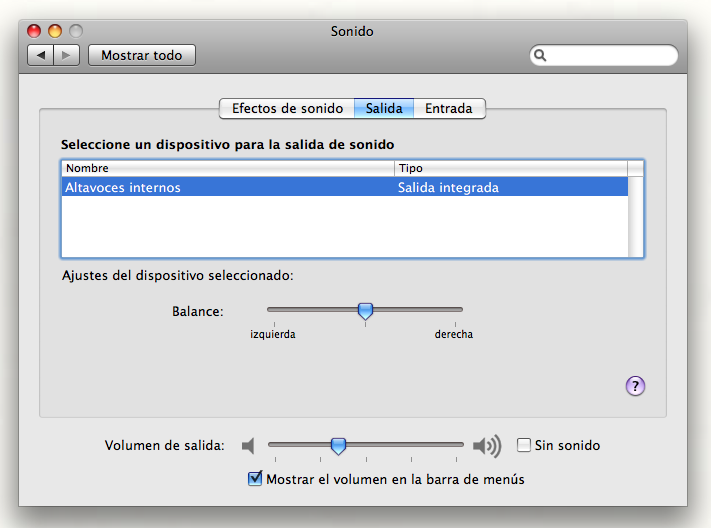Image resolution: width=711 pixels, height=528 pixels.
Task: Switch to Efectos de sonido tab
Action: (x=287, y=108)
